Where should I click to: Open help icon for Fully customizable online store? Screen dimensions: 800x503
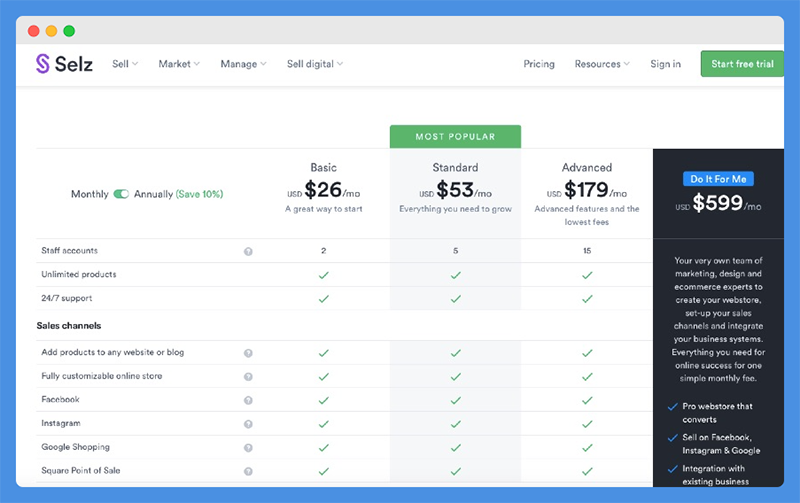point(248,376)
